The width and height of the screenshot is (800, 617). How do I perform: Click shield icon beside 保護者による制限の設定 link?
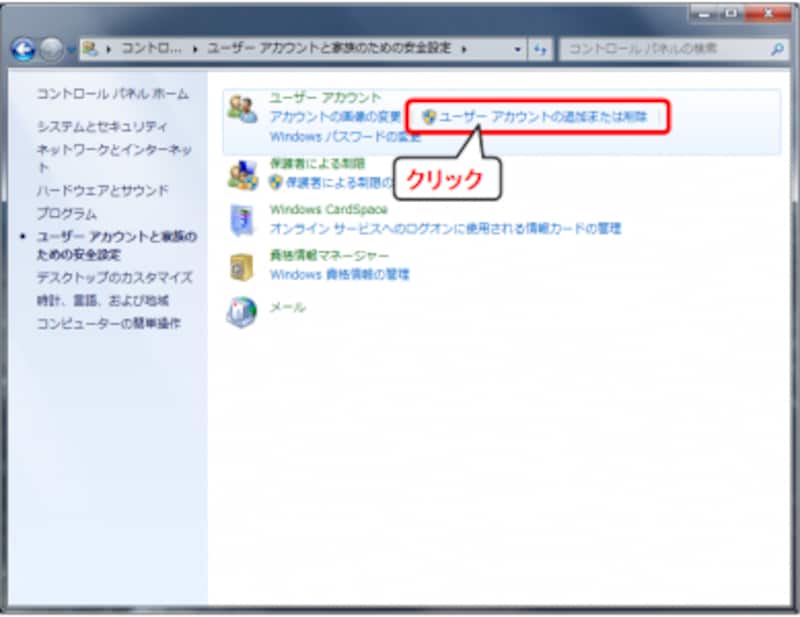(x=276, y=182)
